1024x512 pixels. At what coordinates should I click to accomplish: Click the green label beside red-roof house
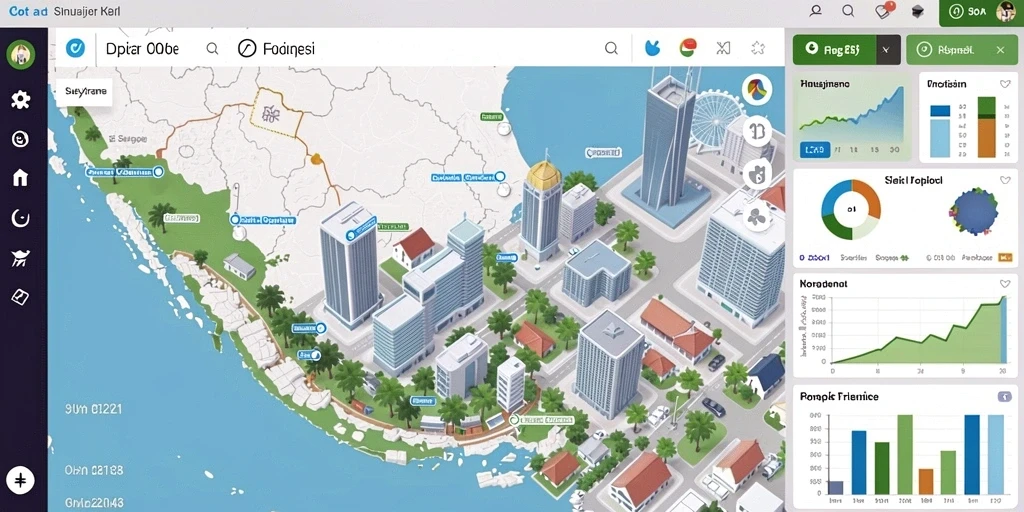click(x=393, y=227)
